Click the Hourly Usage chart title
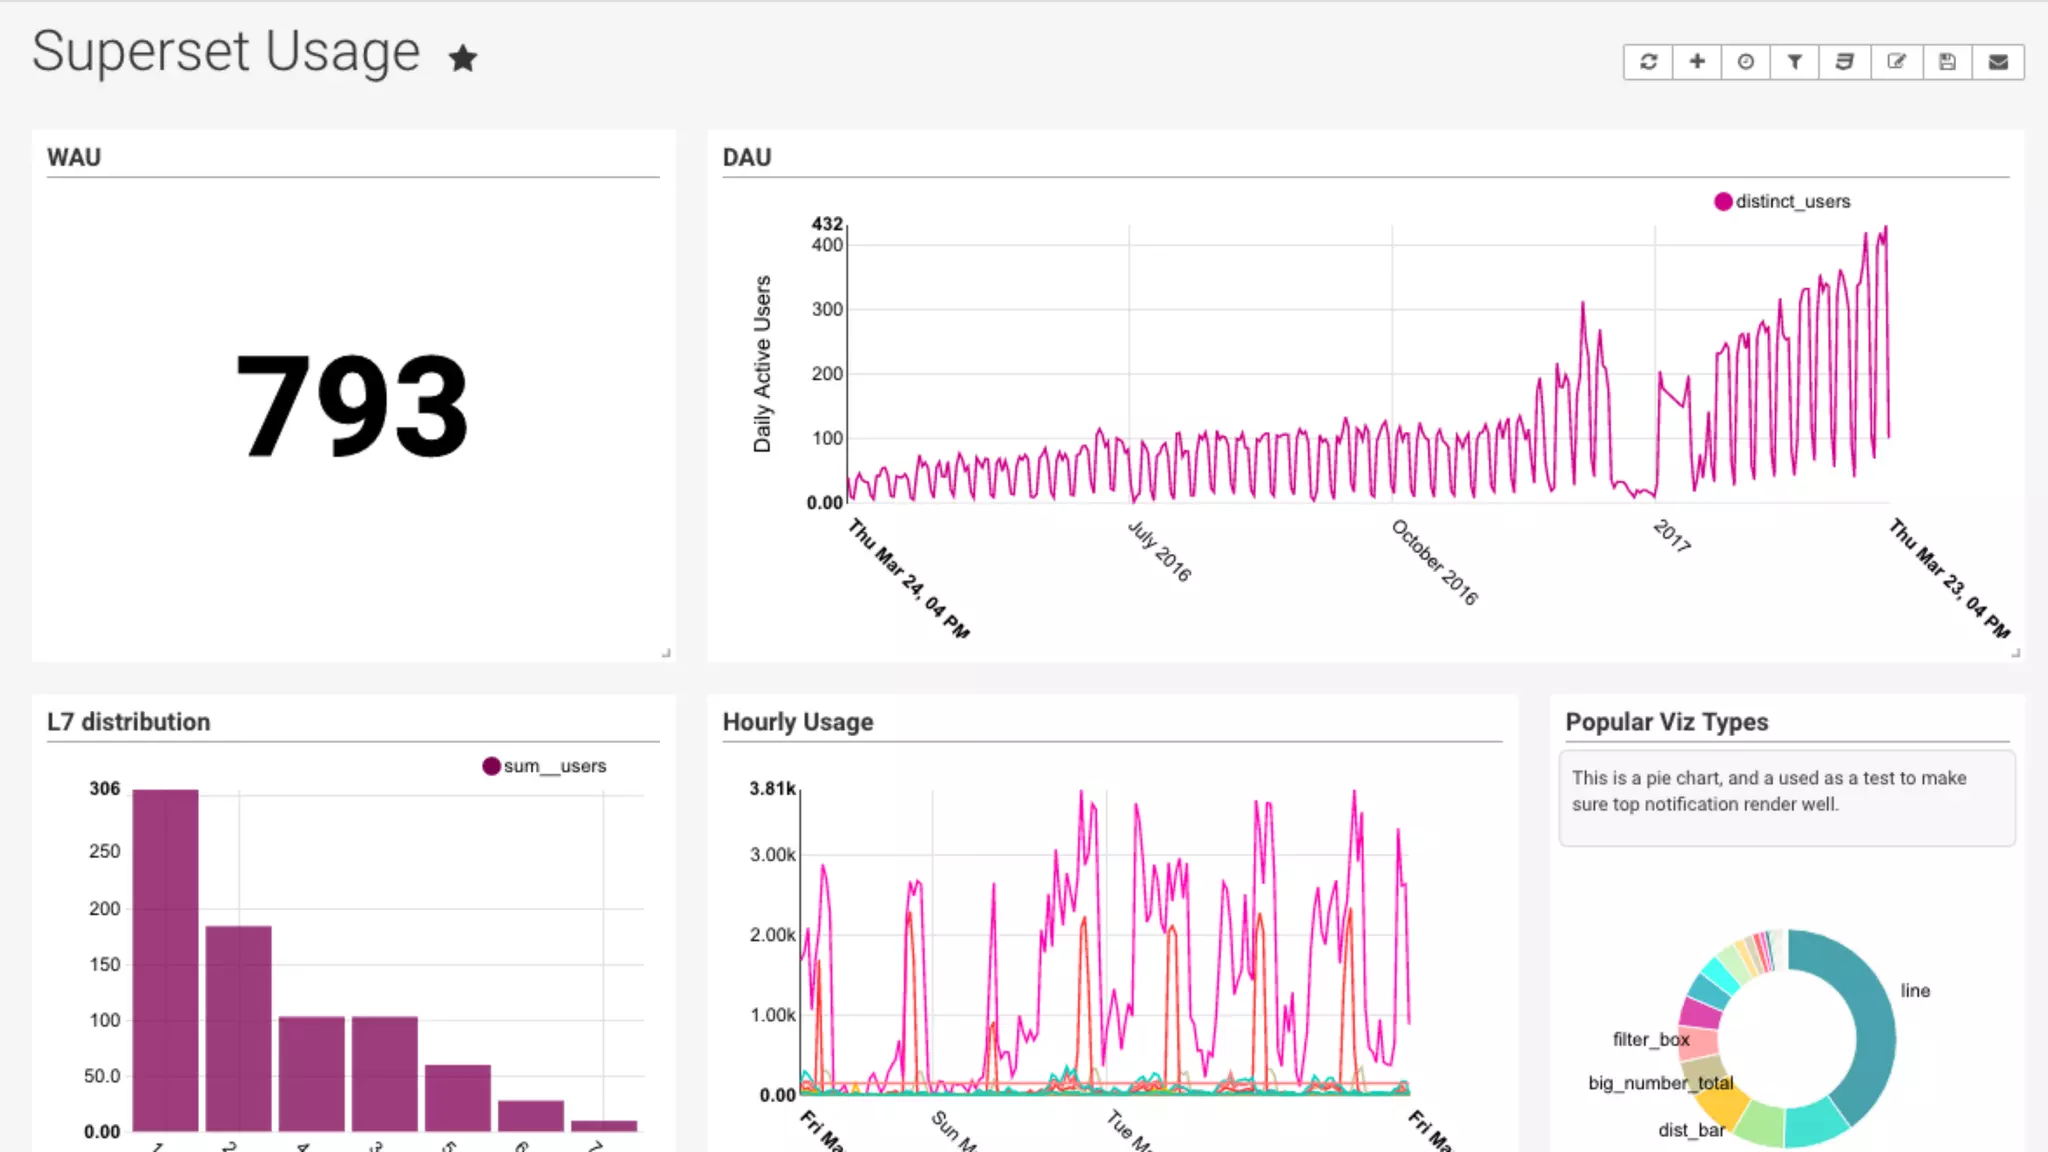The image size is (2048, 1152). pos(798,722)
